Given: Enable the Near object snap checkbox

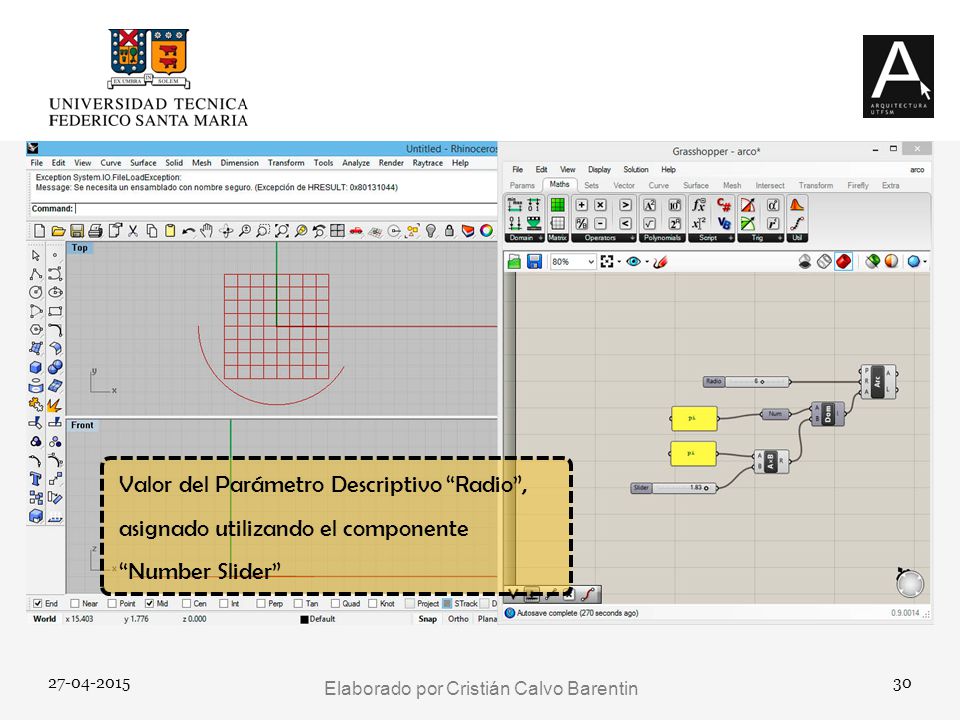Looking at the screenshot, I should point(75,604).
